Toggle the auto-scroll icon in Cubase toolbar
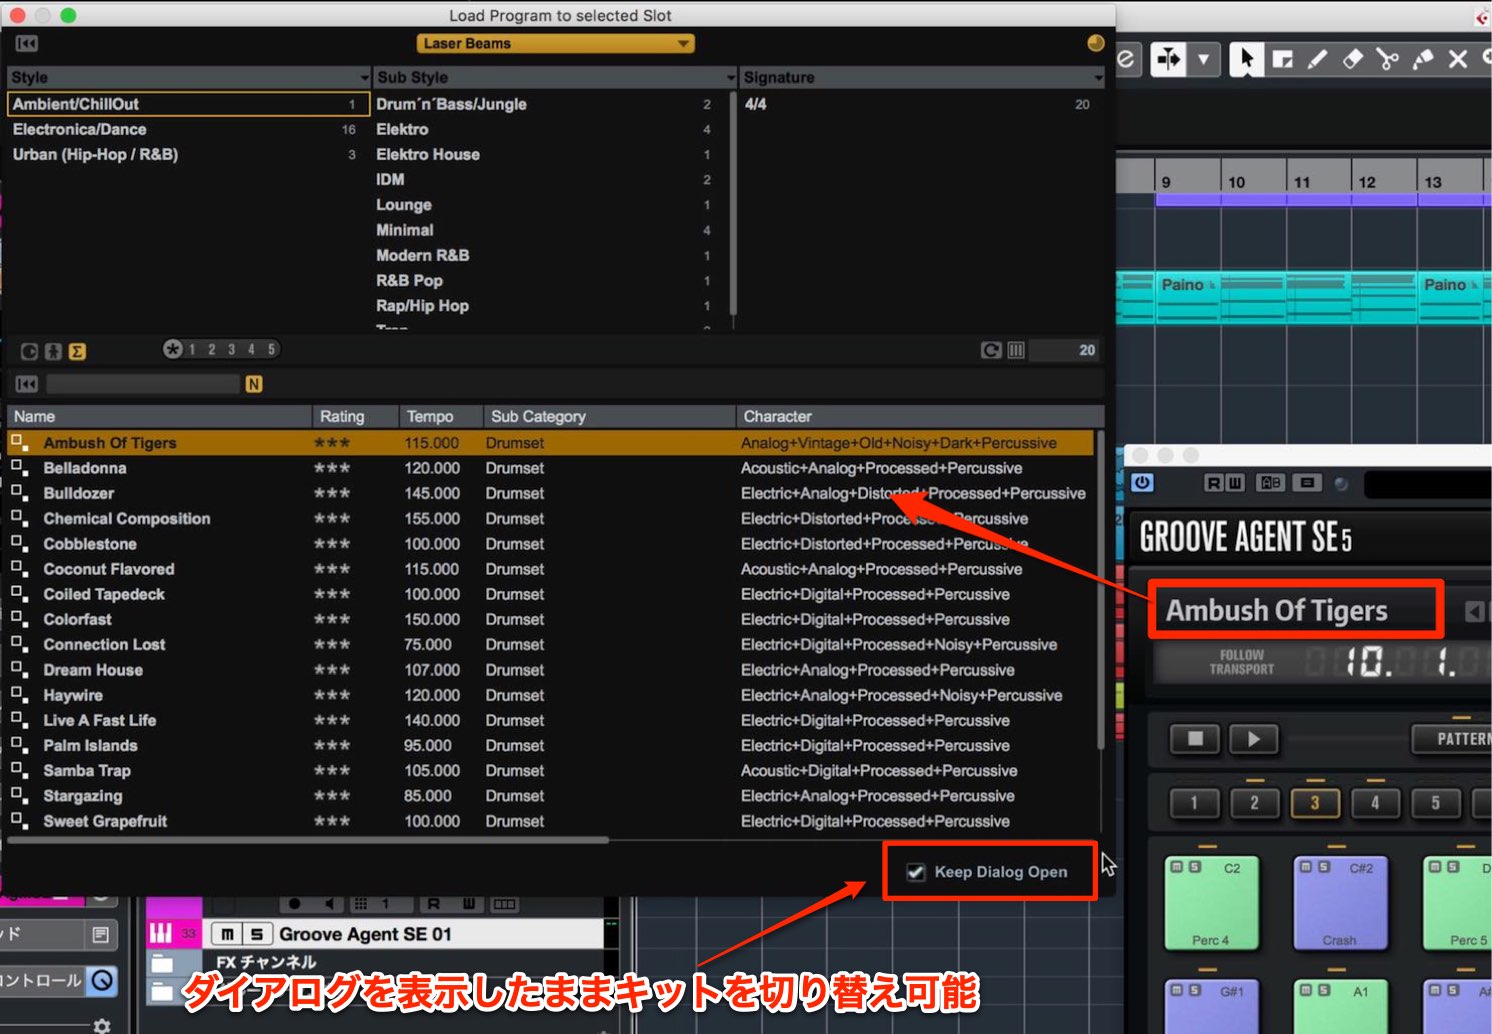Image resolution: width=1492 pixels, height=1034 pixels. point(1168,59)
